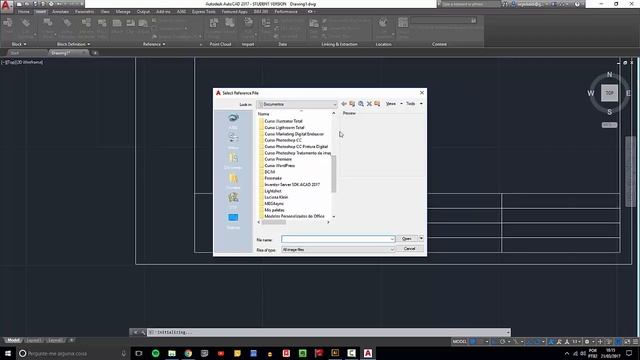Click the AutoCAD application menu button
This screenshot has width=640, height=360.
(6, 6)
